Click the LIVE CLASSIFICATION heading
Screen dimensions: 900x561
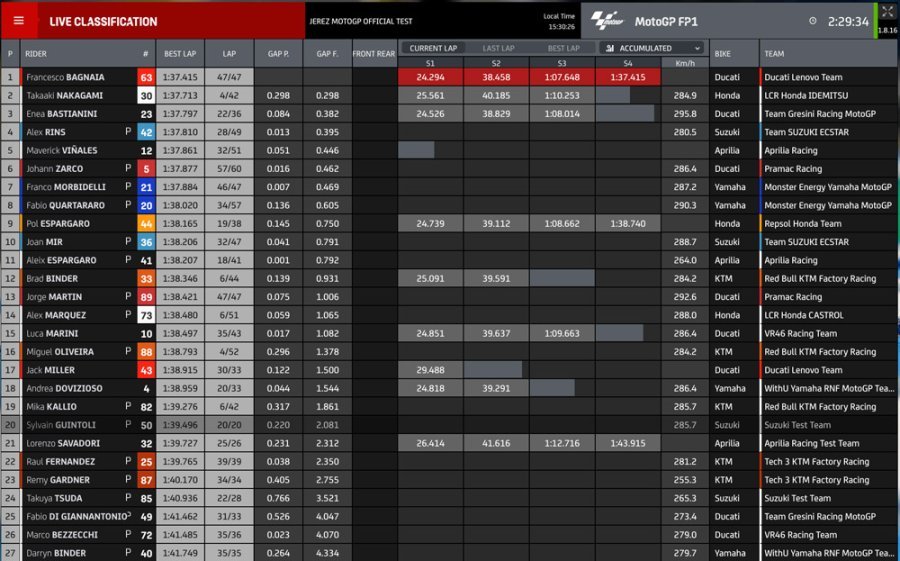(103, 22)
